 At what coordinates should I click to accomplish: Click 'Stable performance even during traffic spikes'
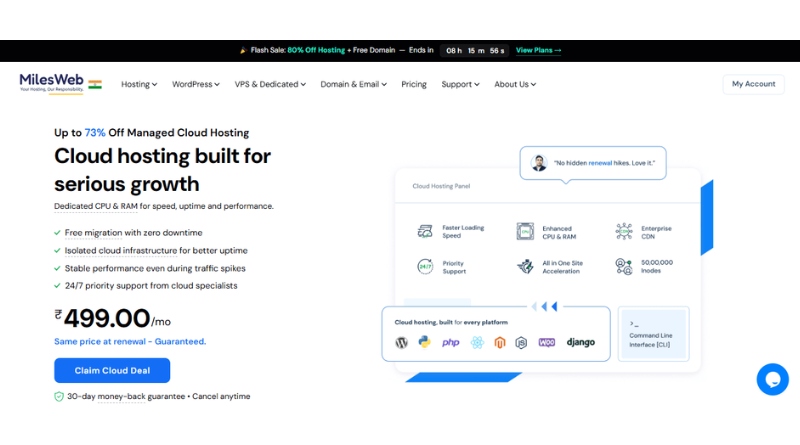pyautogui.click(x=155, y=268)
